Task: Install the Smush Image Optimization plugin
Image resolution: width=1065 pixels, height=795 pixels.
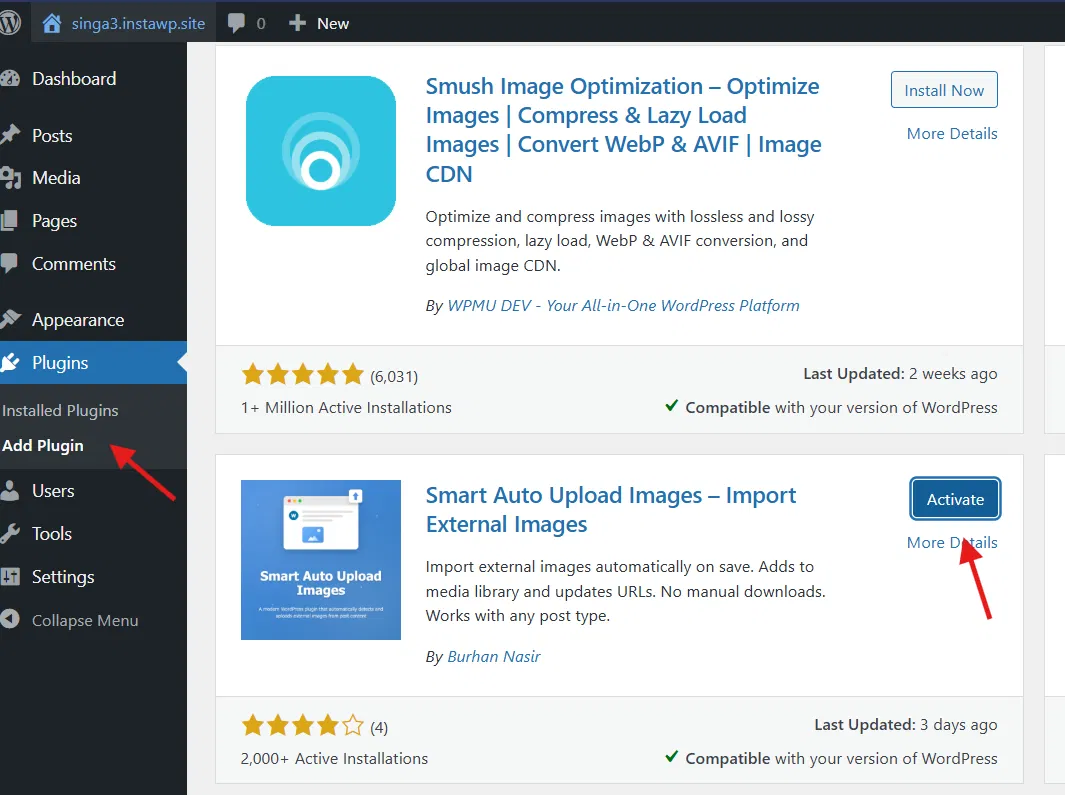Action: [944, 89]
